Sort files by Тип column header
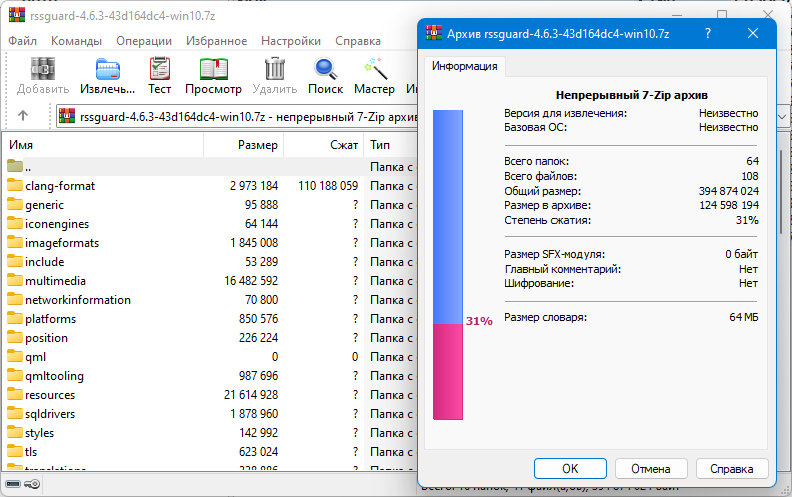The image size is (792, 497). (x=390, y=145)
